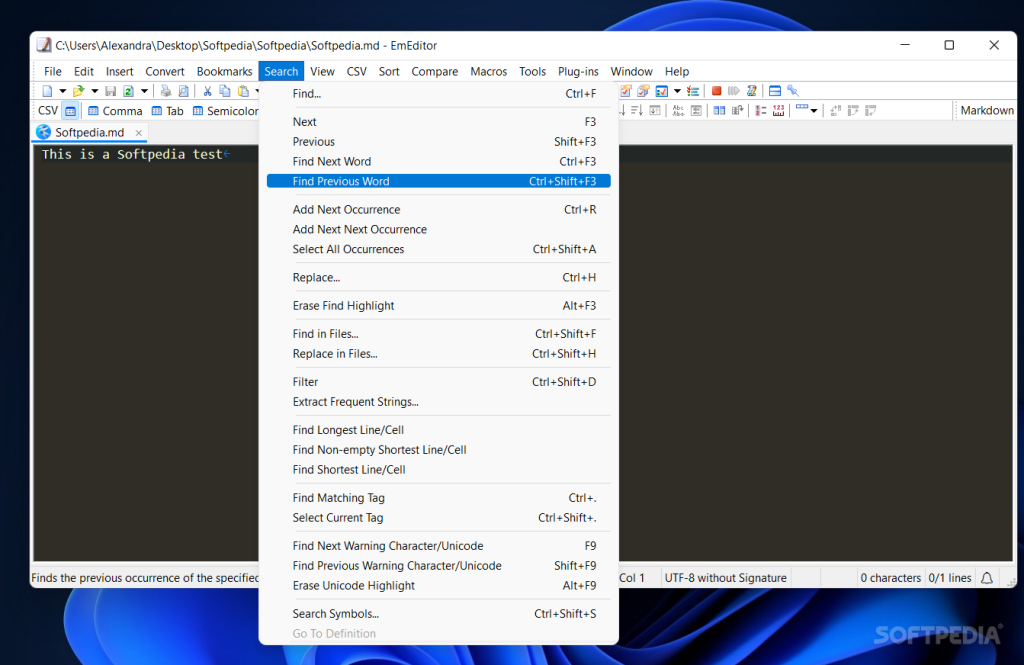Open the Edit menu
This screenshot has width=1024, height=665.
pos(84,71)
